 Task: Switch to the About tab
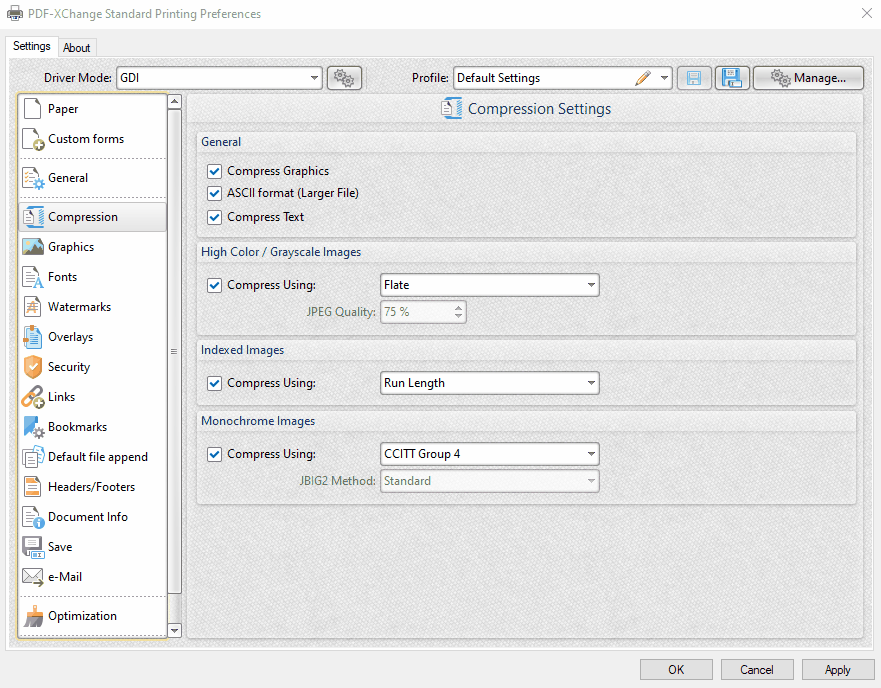coord(76,48)
